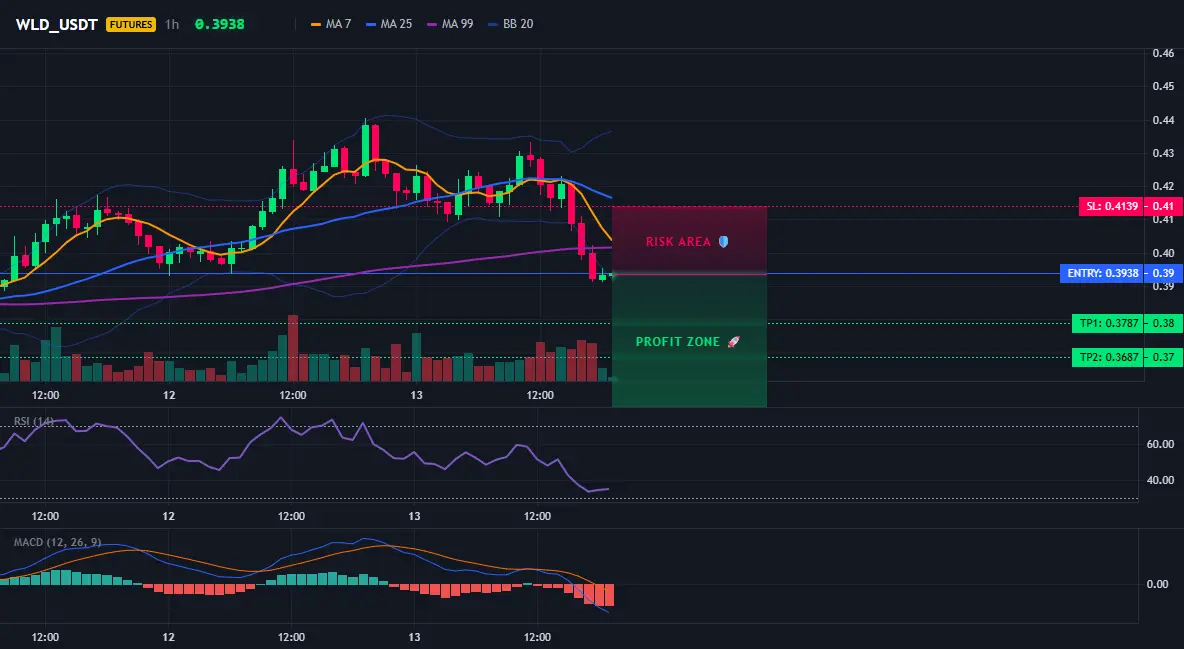The image size is (1184, 649).
Task: Click the '13' date label on price chart axis
Action: click(x=416, y=395)
